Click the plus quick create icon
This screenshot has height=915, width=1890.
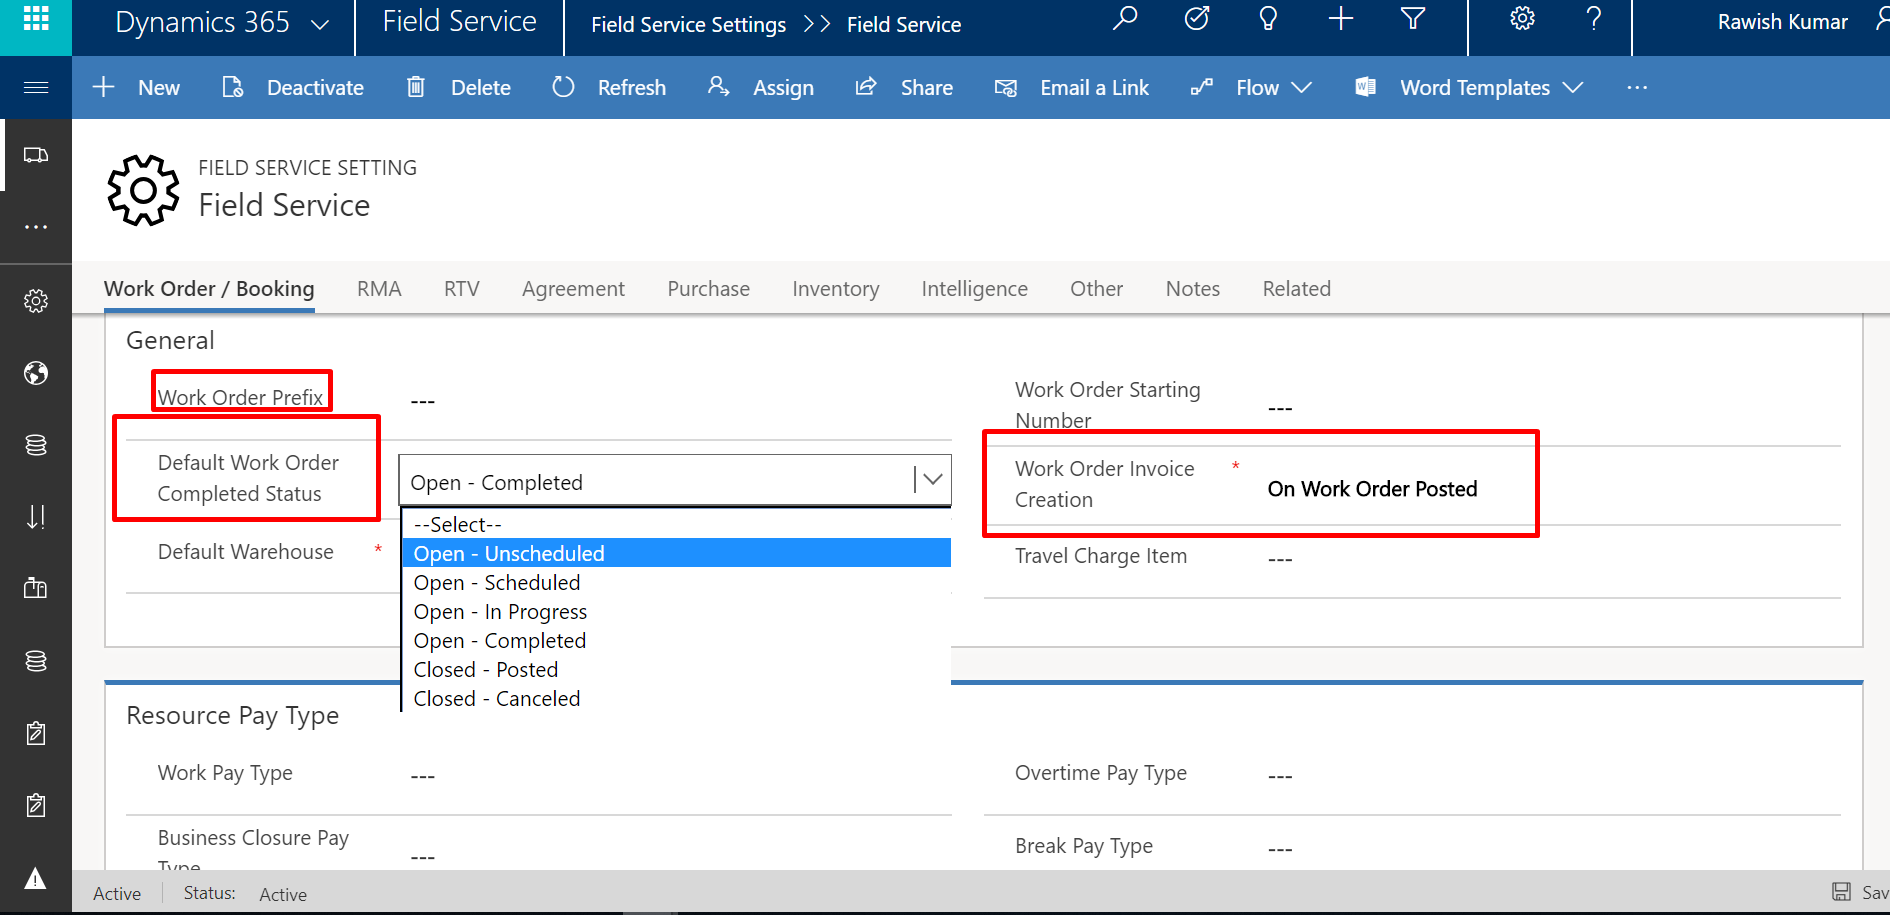1340,20
